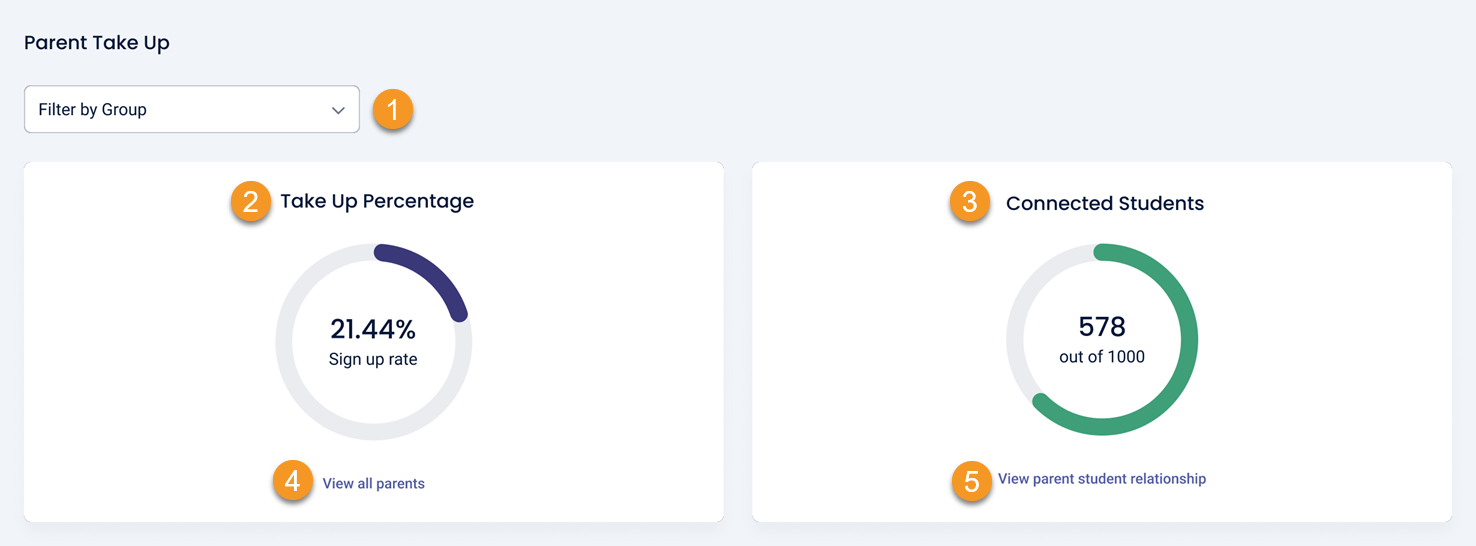
Task: Click the out of 1000 label
Action: [1102, 357]
